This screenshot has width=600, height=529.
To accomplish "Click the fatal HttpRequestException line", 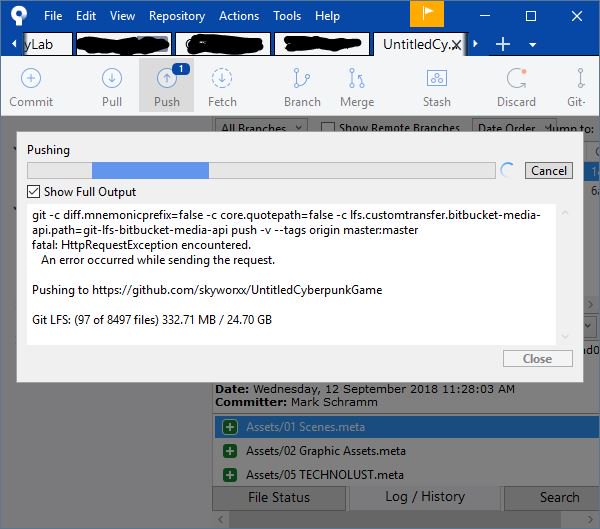I will pyautogui.click(x=141, y=245).
